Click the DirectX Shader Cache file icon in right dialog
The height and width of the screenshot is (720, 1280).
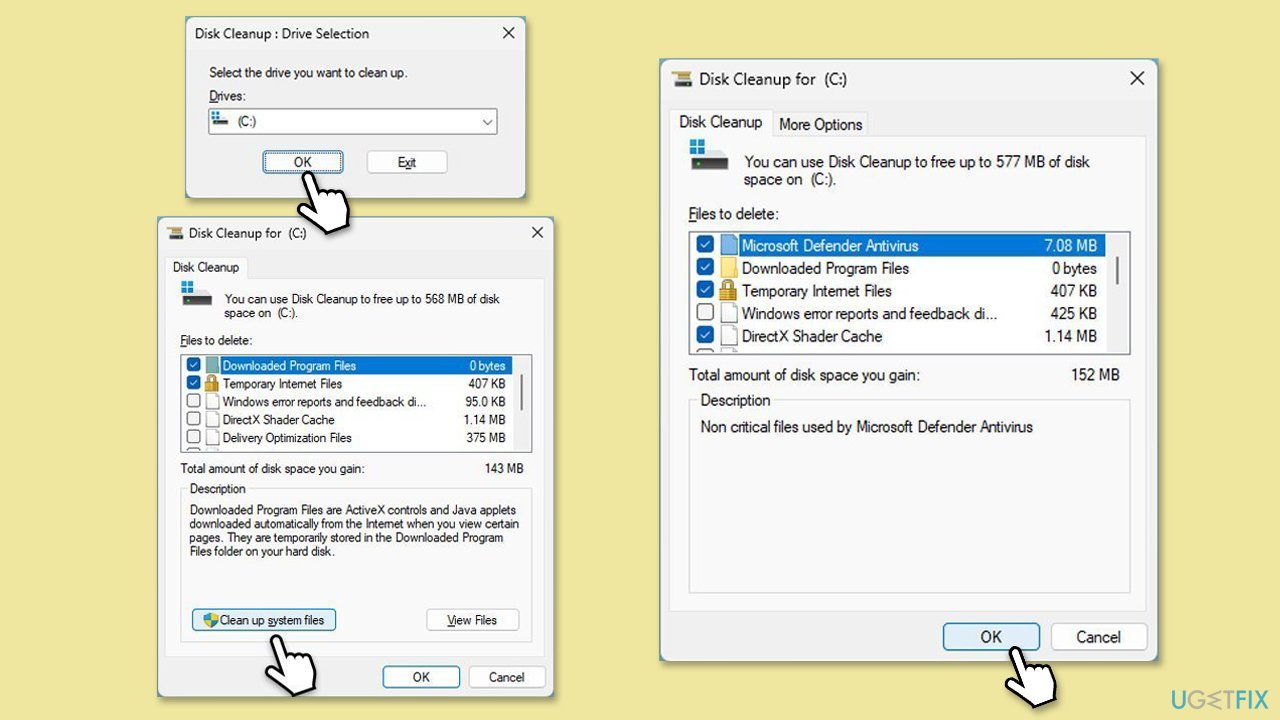[727, 336]
